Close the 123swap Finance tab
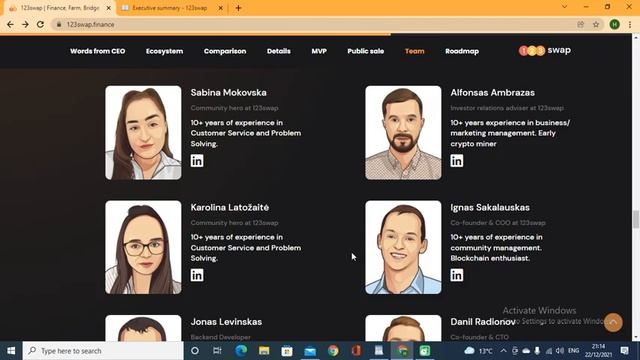640x360 pixels. tap(109, 8)
